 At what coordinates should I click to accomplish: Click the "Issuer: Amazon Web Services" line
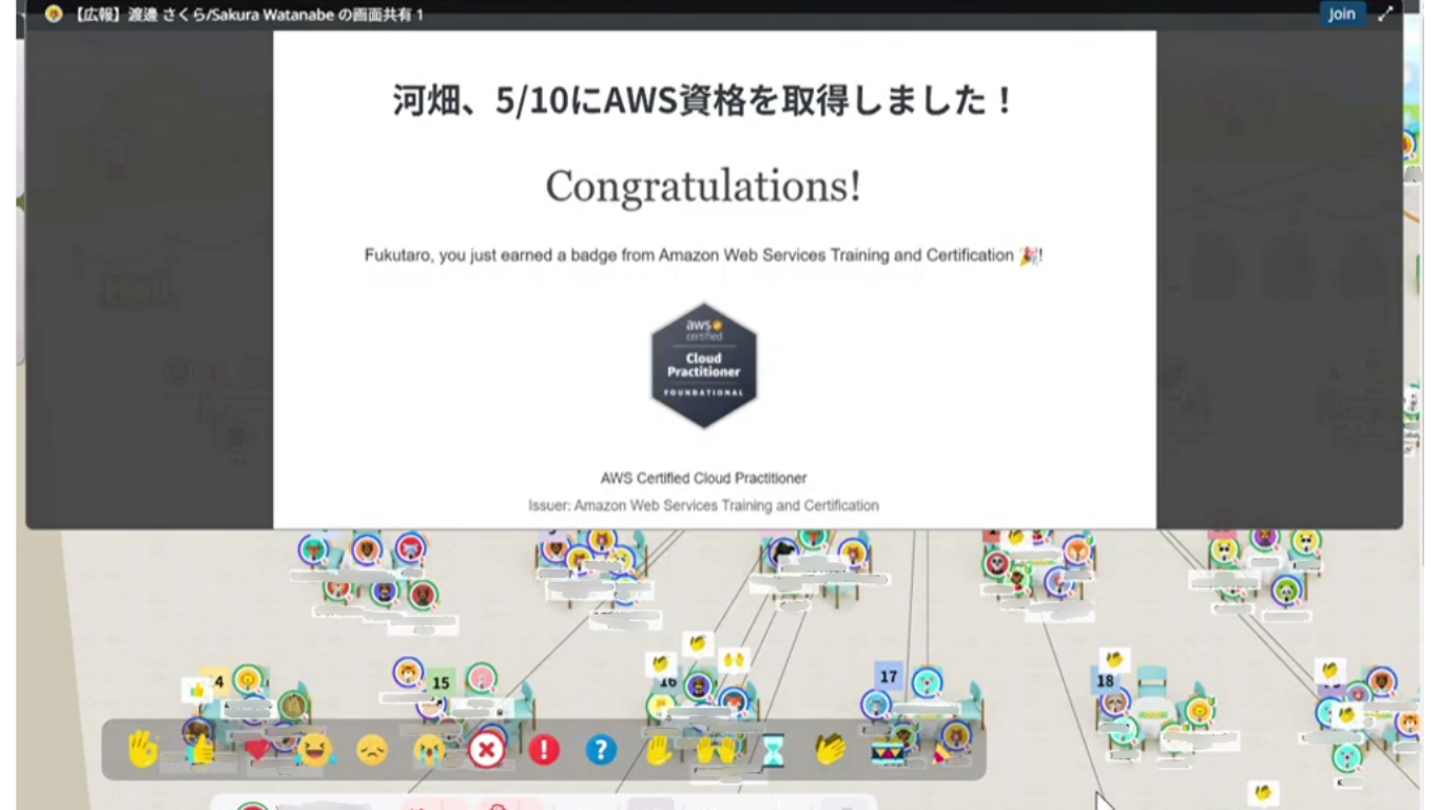(704, 506)
